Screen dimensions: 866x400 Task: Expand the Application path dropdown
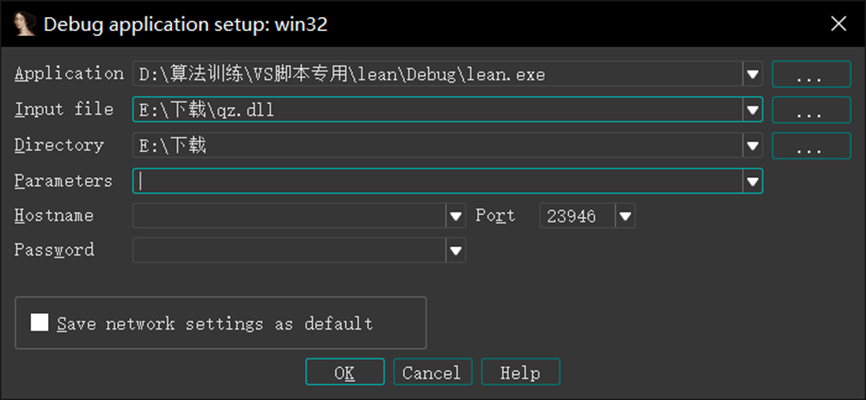coord(752,74)
